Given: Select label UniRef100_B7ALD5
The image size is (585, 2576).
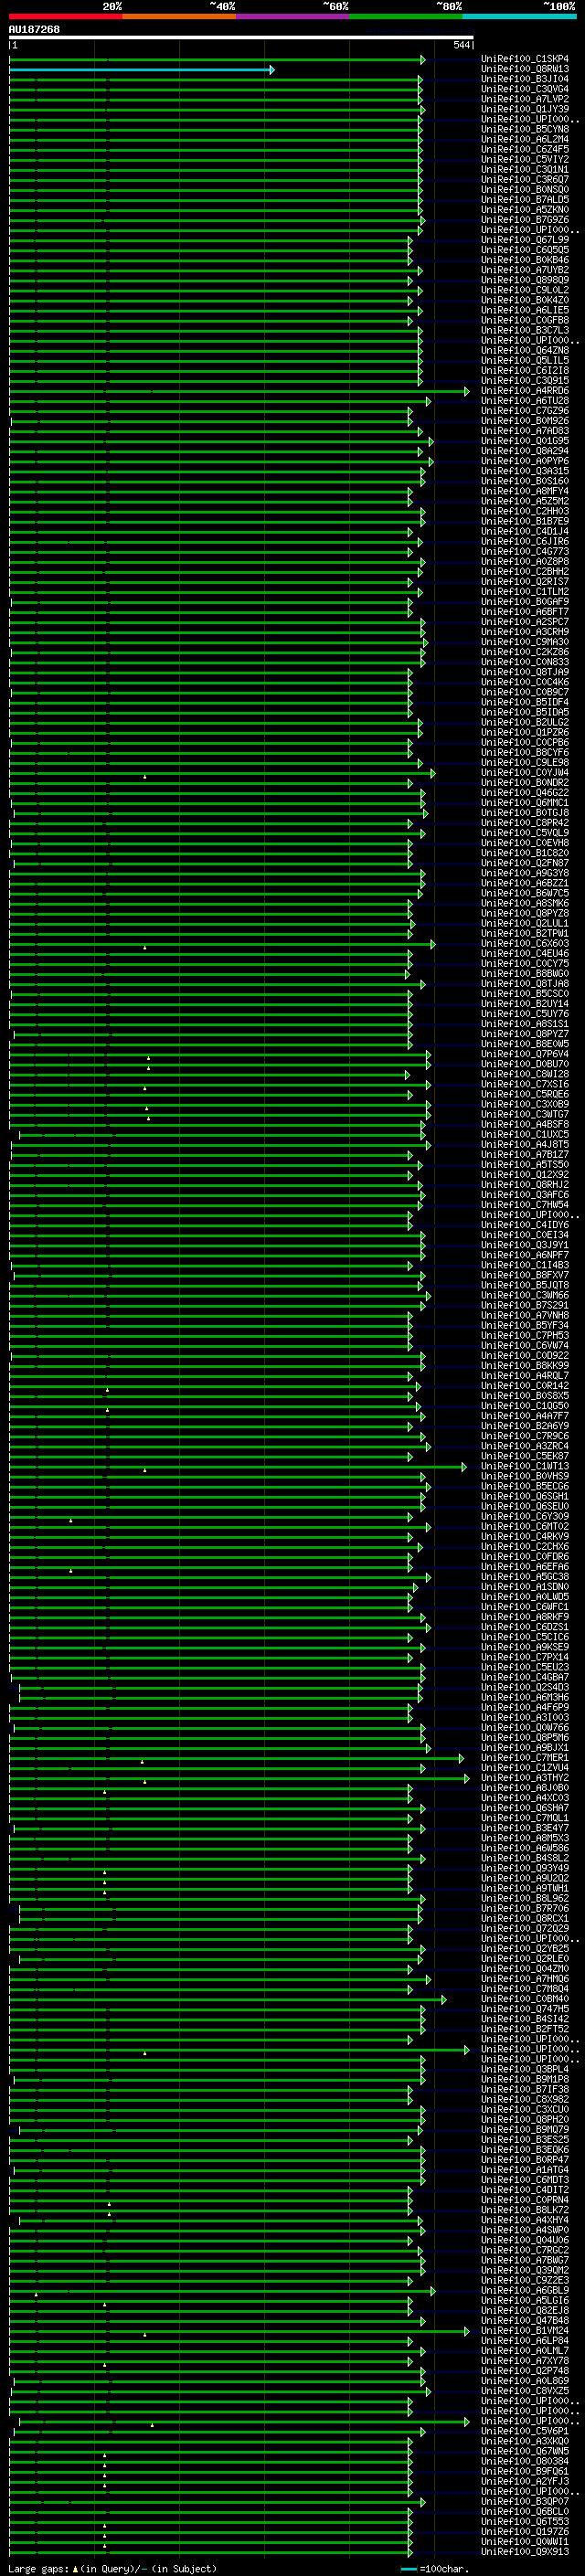Looking at the screenshot, I should (525, 200).
